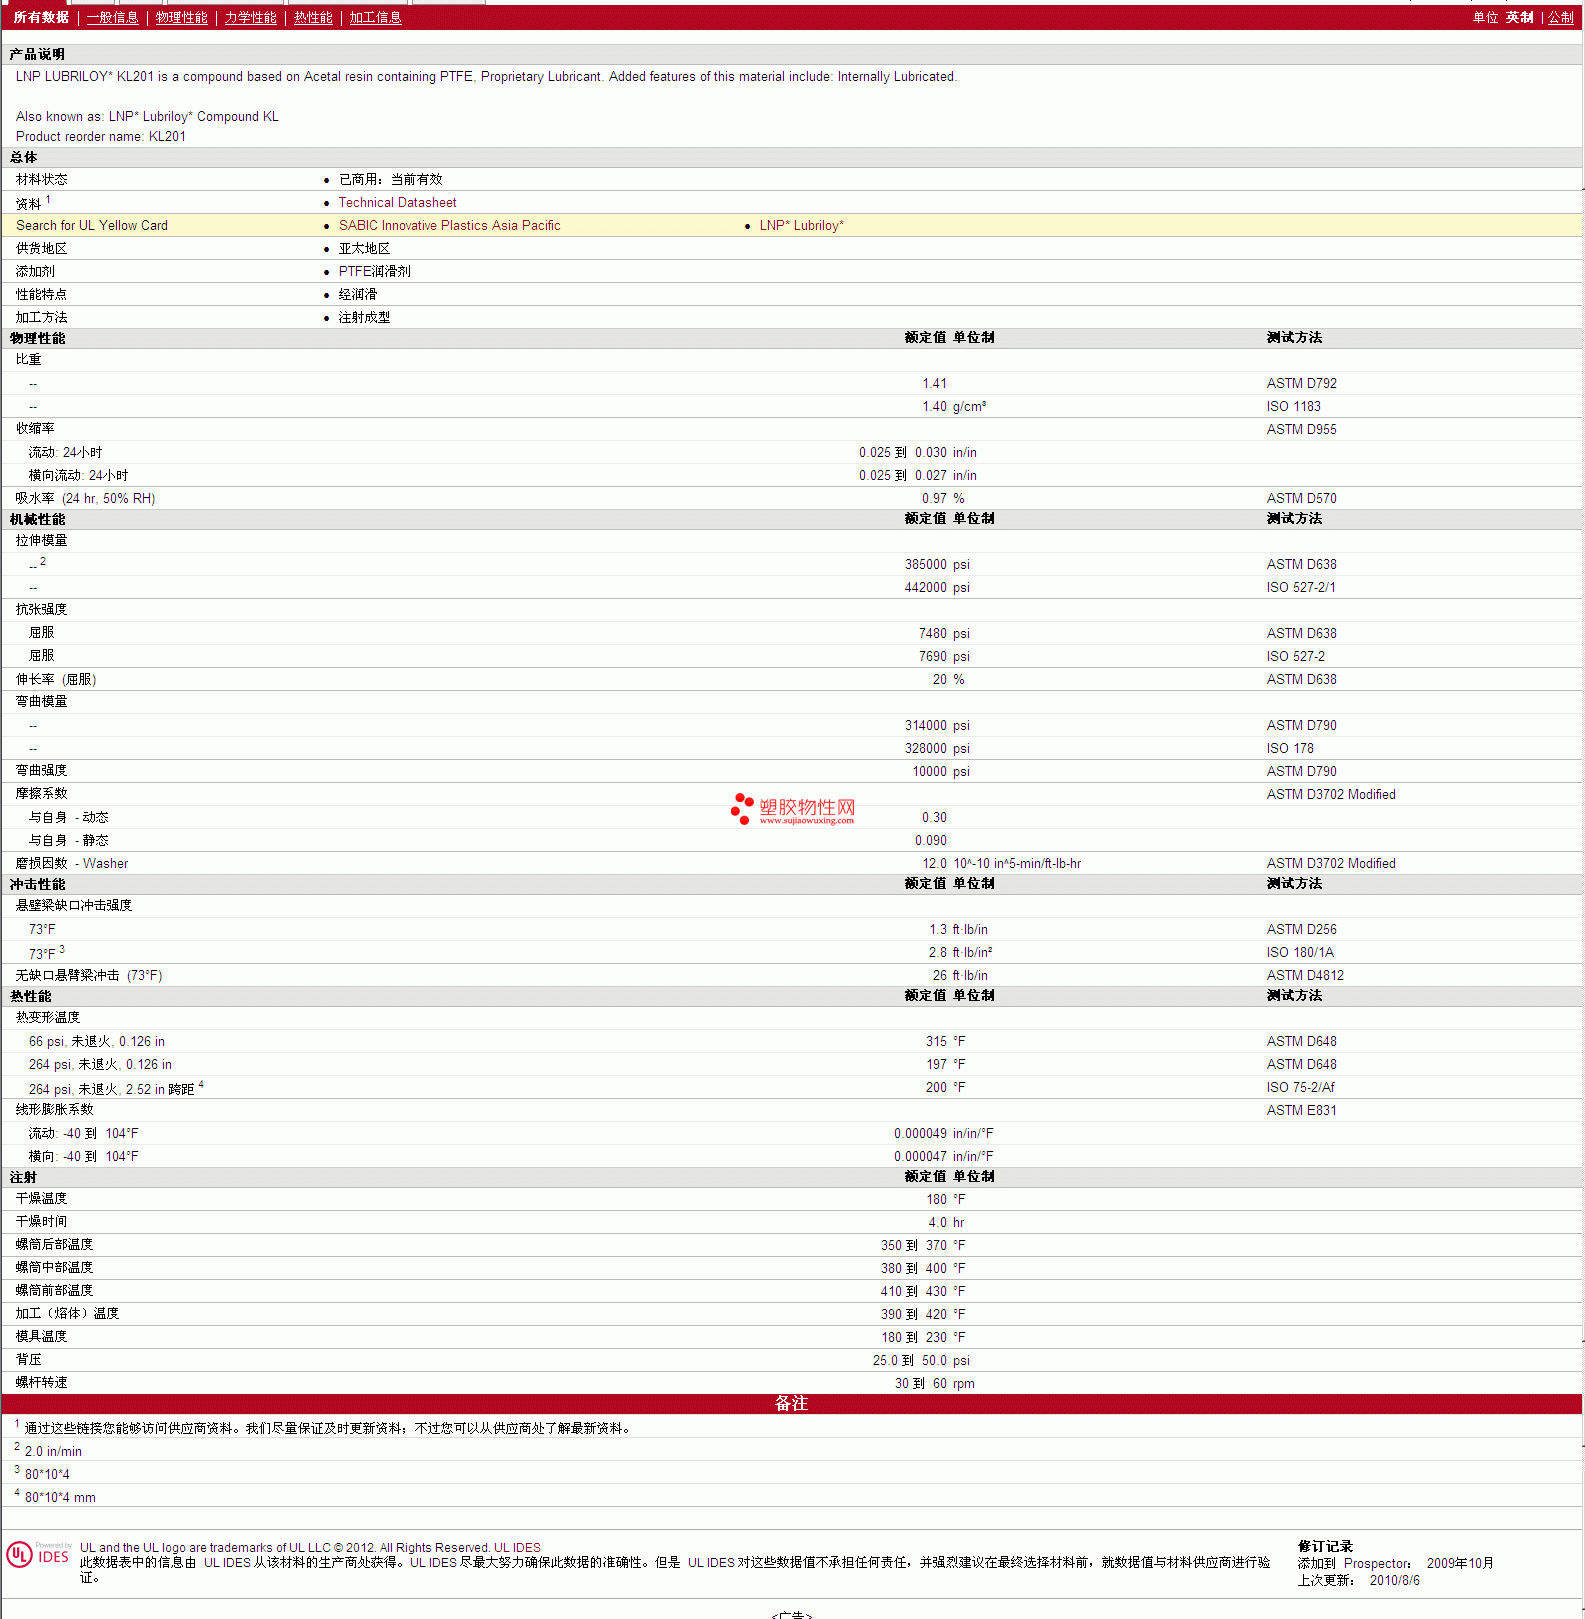Click the 80*10*4 mm footnote text
Viewport: 1585px width, 1619px height.
[60, 1498]
